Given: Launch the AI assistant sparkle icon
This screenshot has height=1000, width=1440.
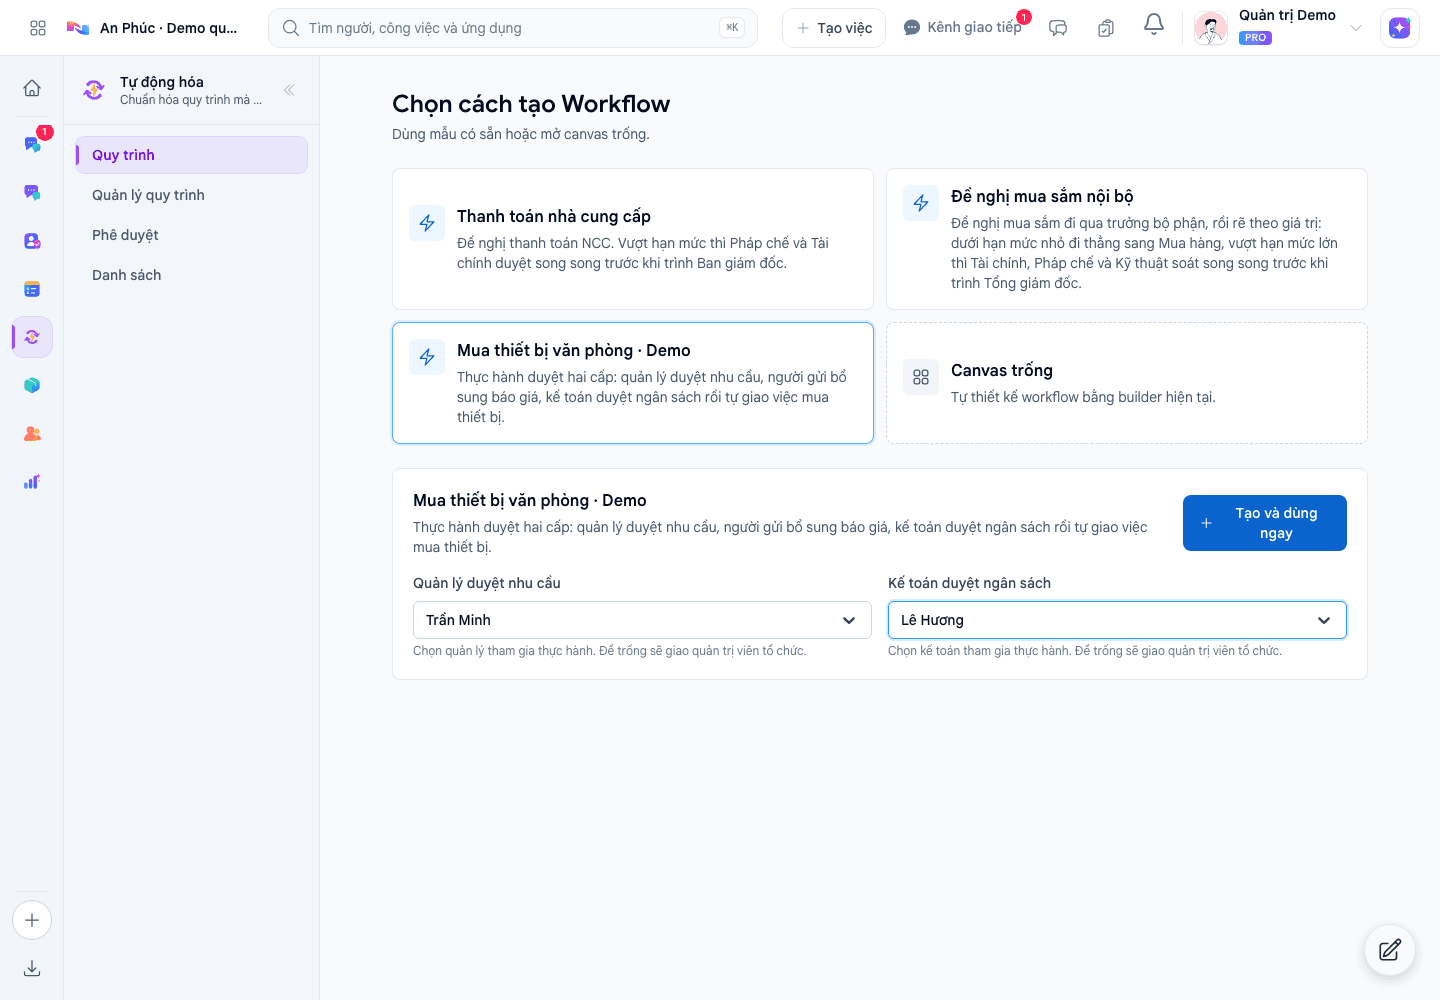Looking at the screenshot, I should point(1400,28).
